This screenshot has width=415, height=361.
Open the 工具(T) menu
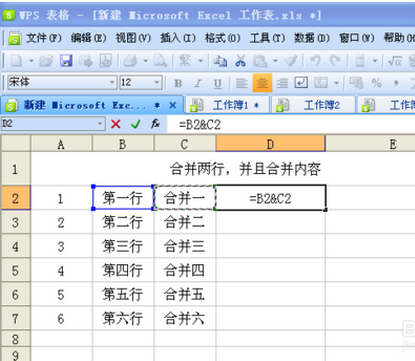268,38
